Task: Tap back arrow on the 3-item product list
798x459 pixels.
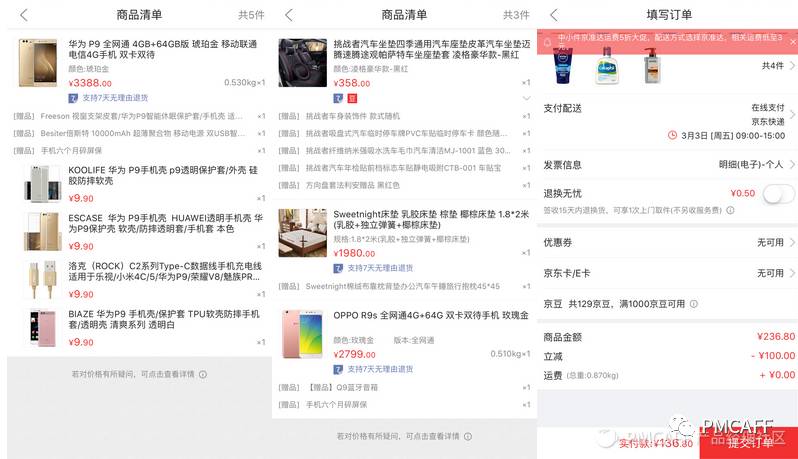Action: [x=289, y=15]
